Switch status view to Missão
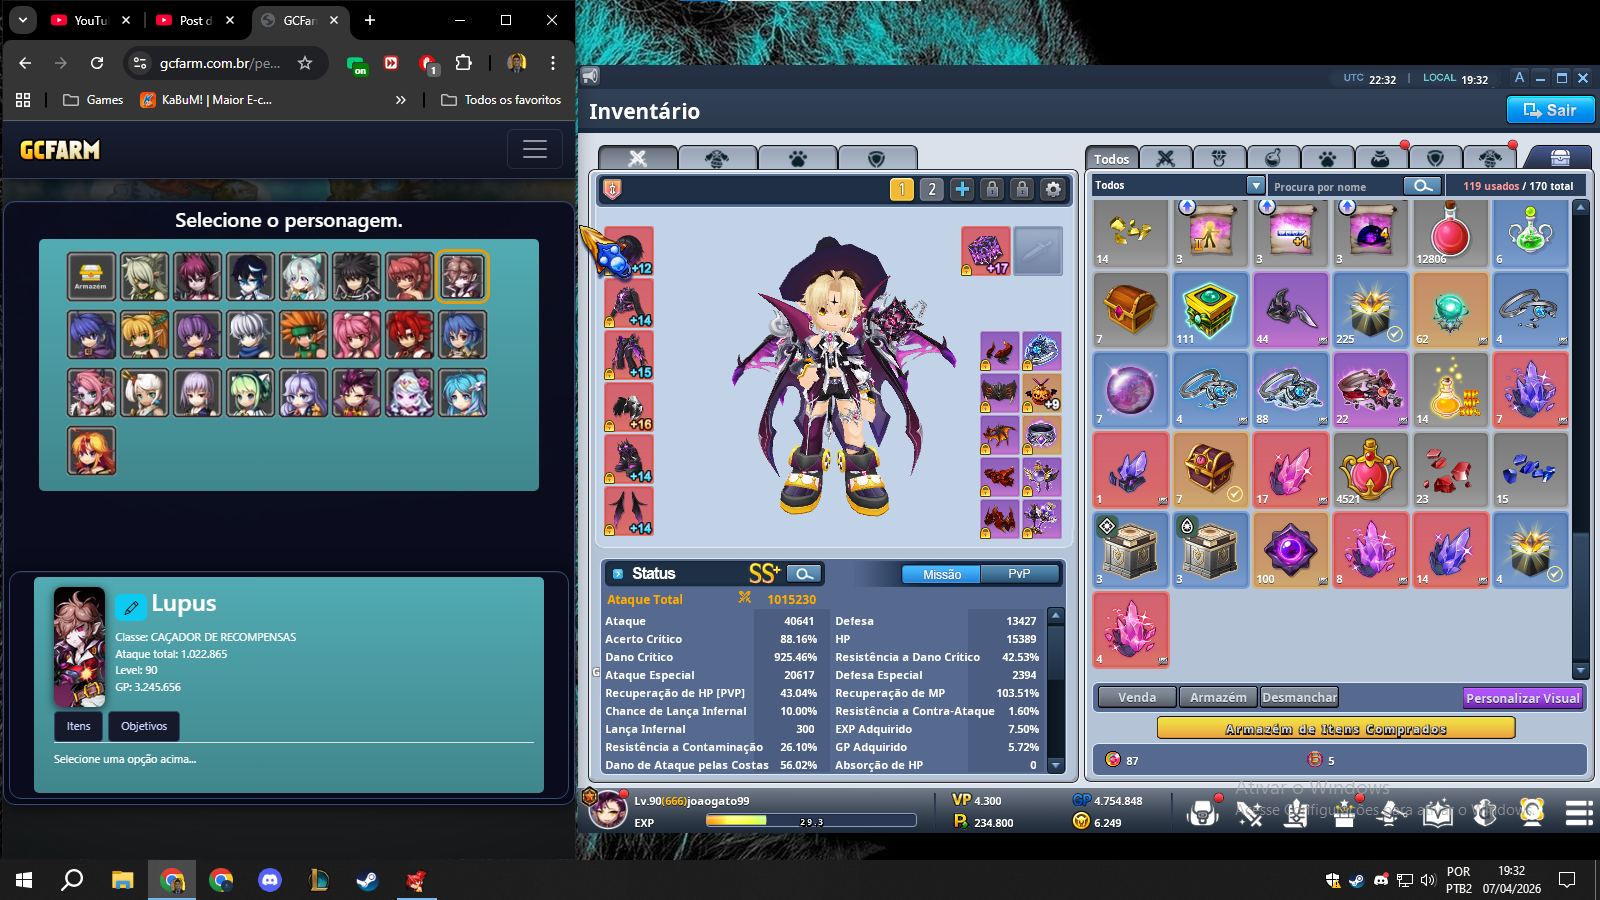Screen dimensions: 1600x900 pos(942,574)
